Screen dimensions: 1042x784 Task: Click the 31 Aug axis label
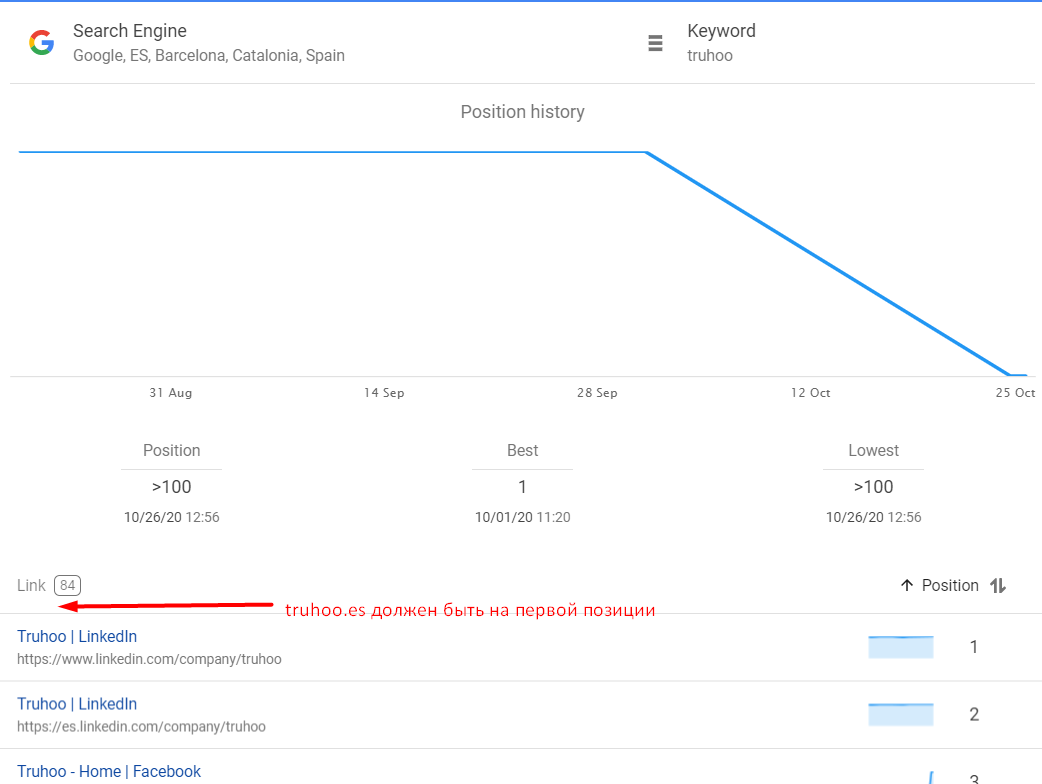171,393
